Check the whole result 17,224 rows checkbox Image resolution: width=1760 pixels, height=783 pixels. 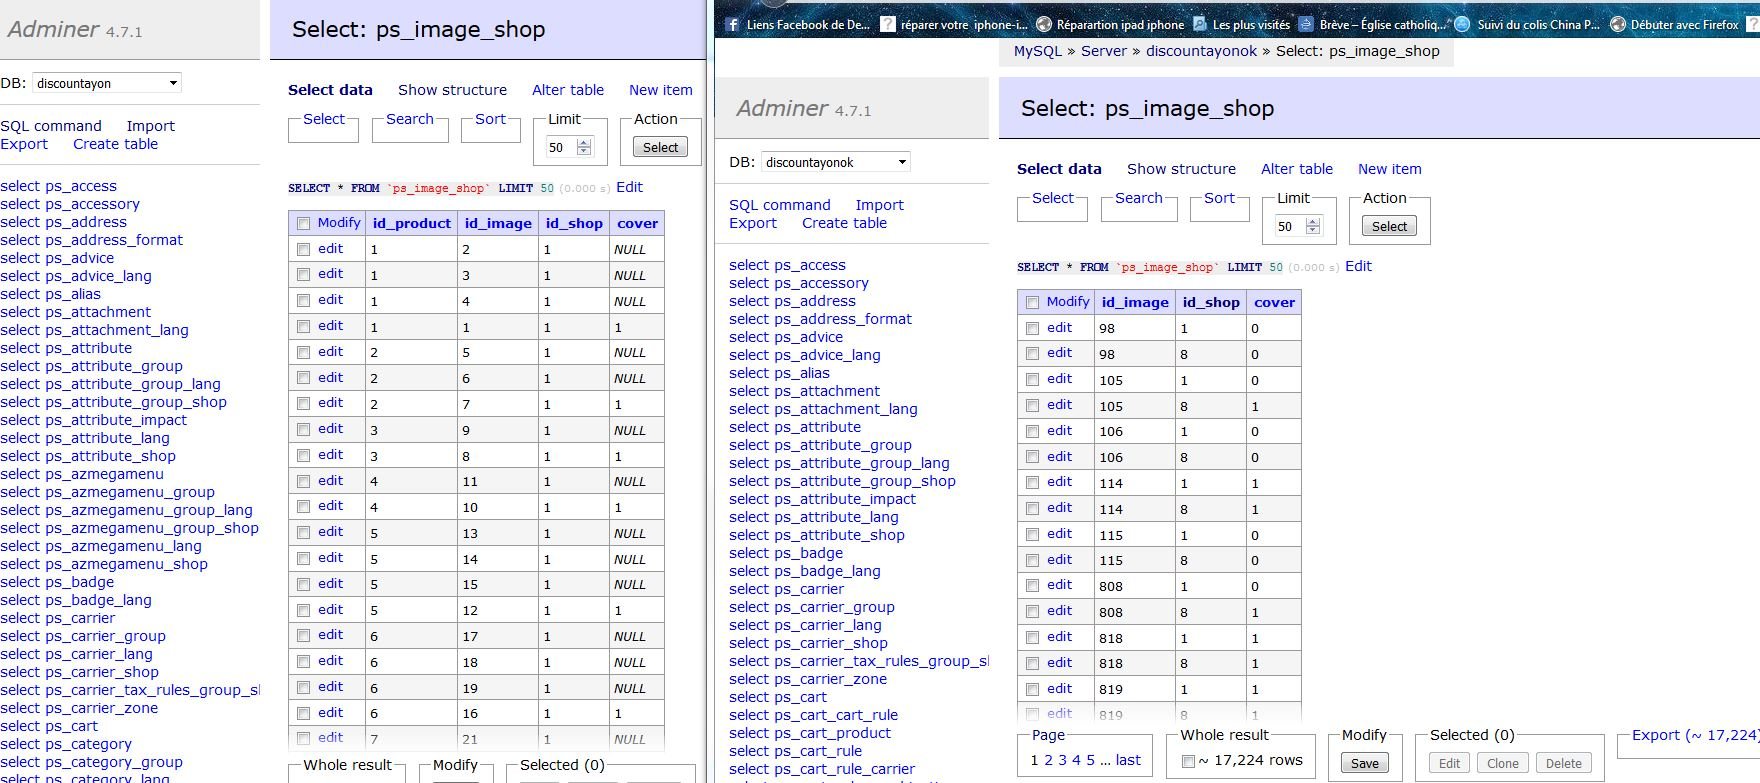[x=1188, y=762]
